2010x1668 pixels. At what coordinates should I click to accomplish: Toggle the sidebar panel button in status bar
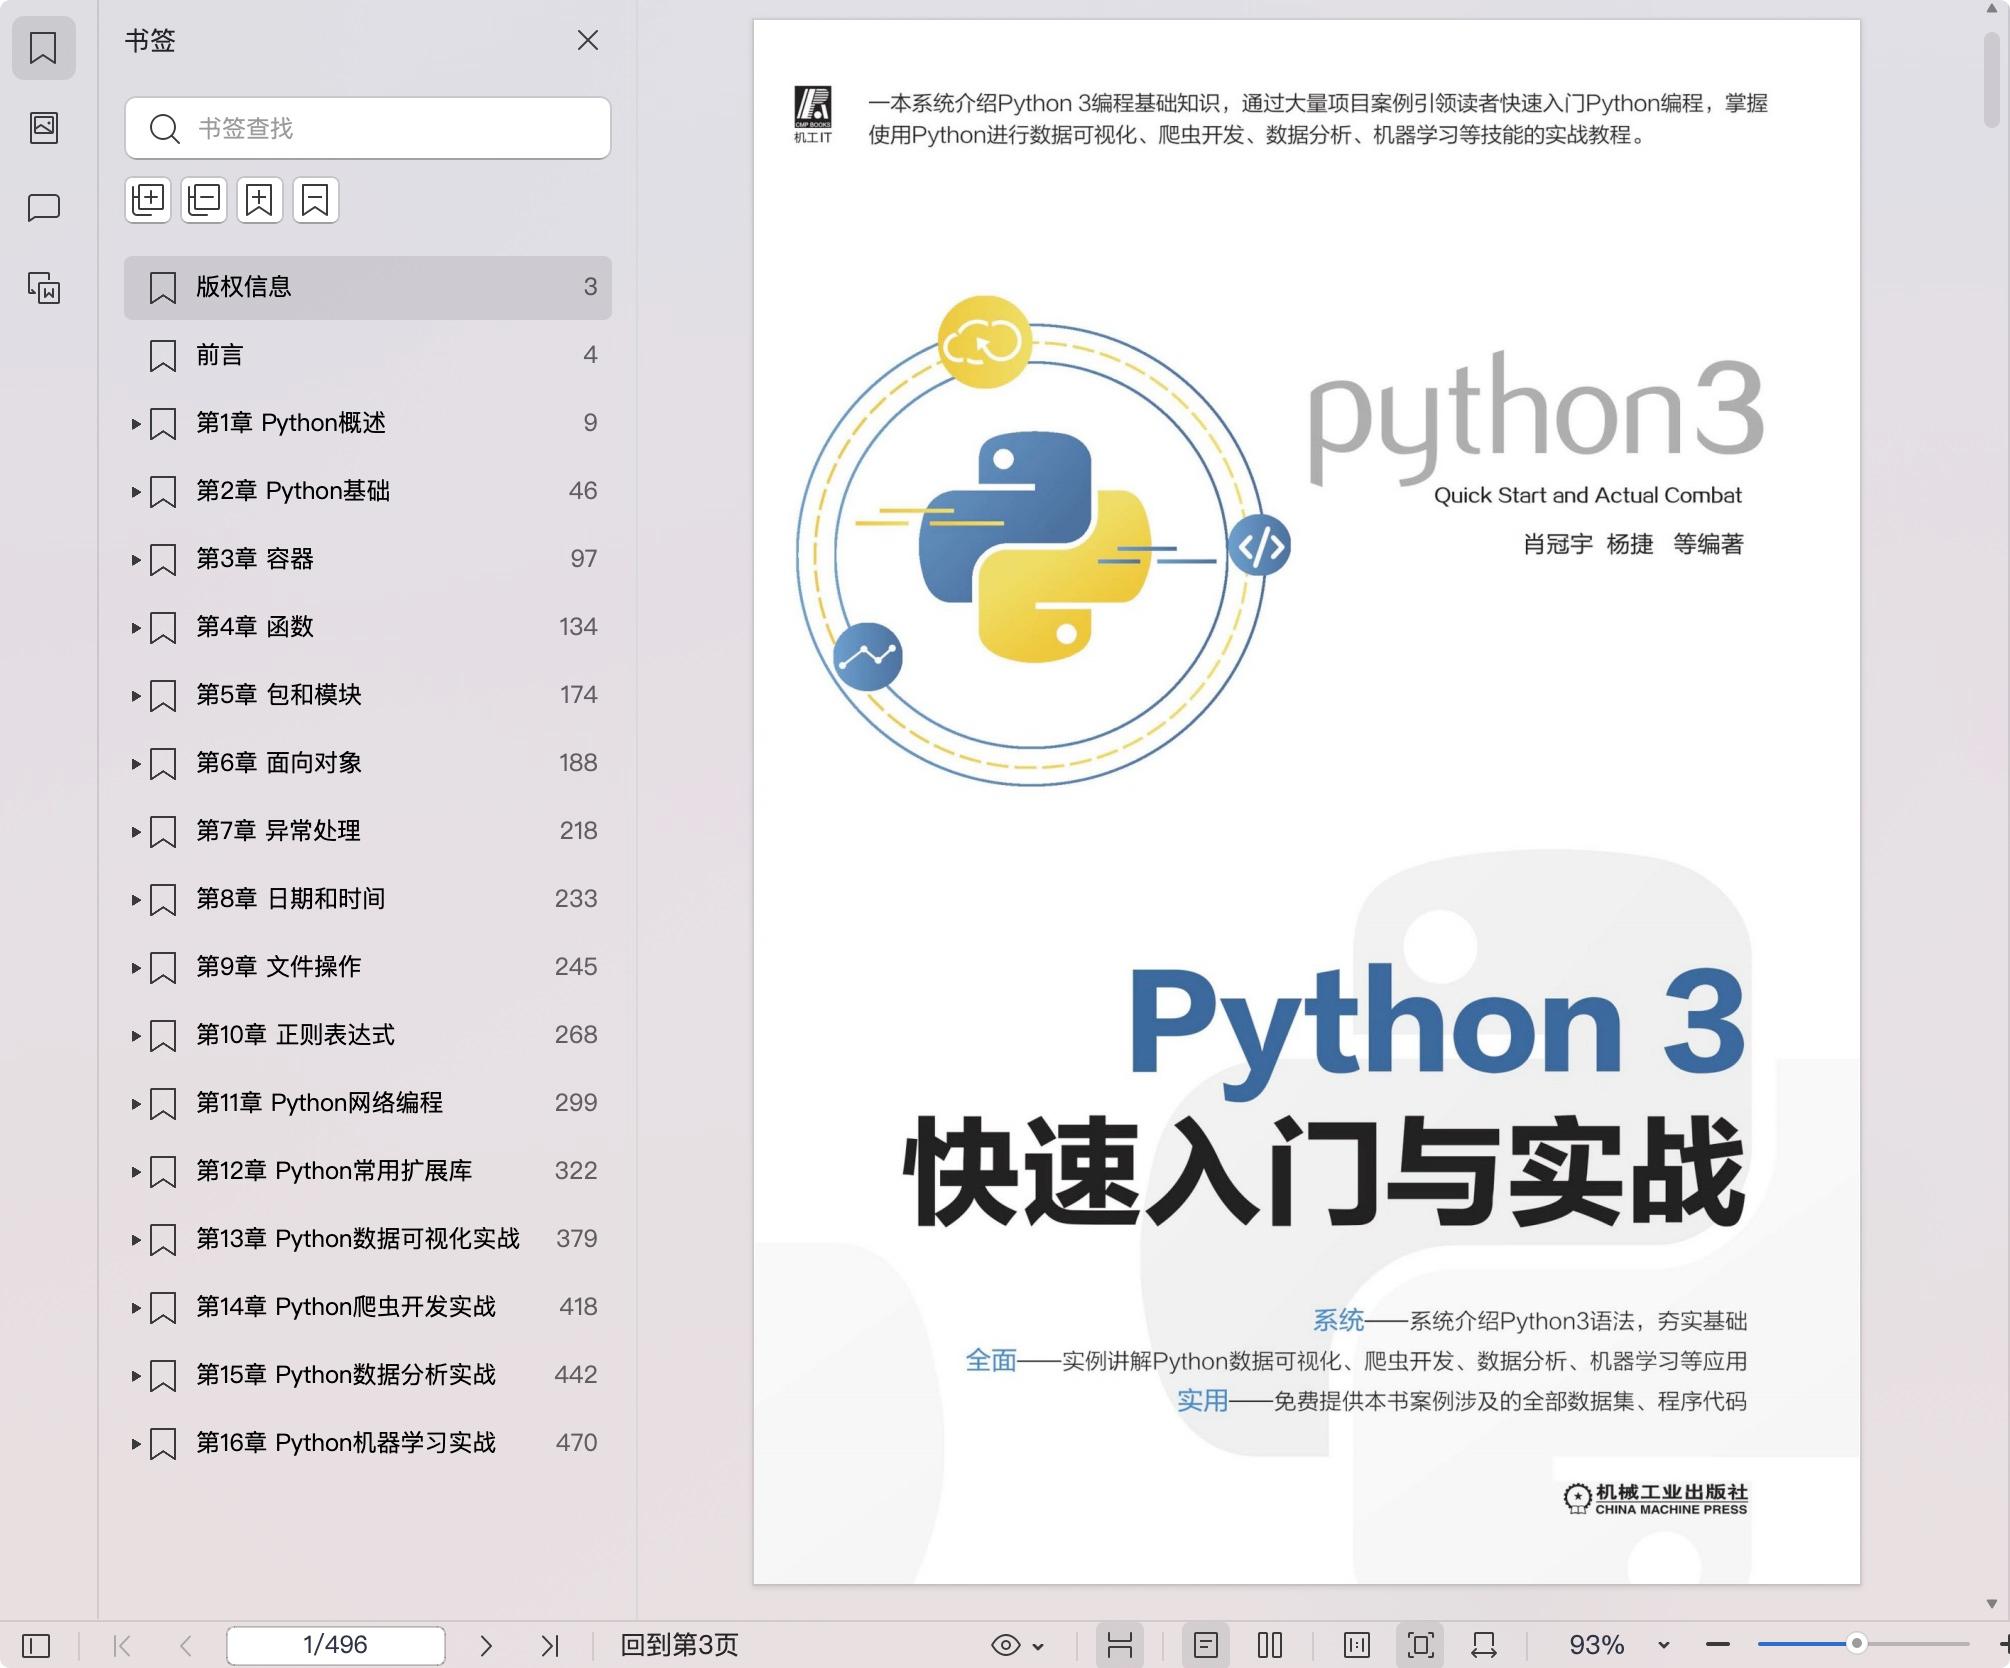coord(36,1645)
